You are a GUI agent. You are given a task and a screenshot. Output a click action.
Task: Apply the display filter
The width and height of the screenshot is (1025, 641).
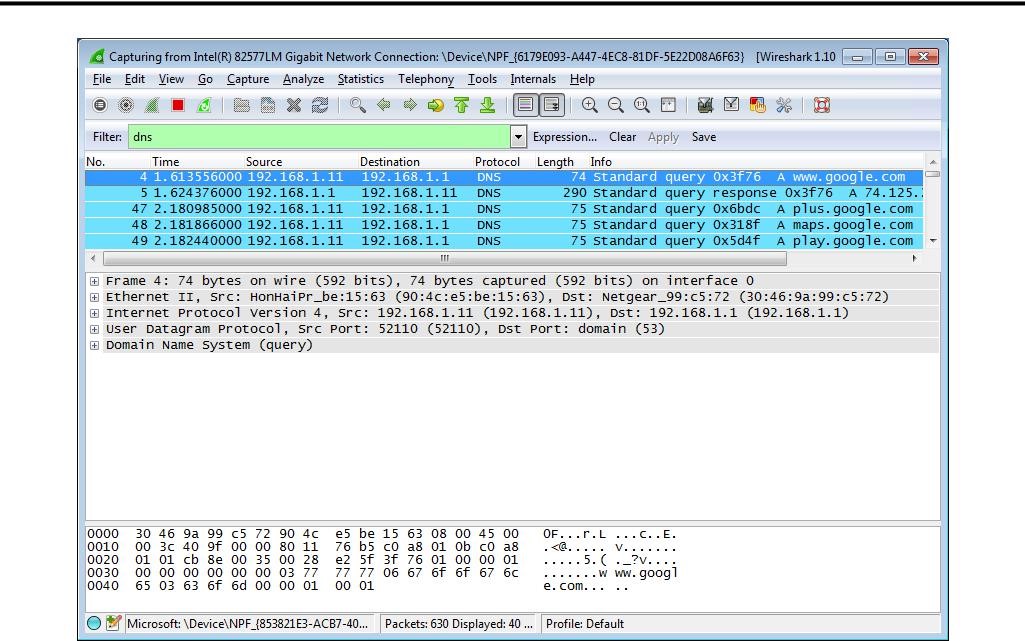(664, 137)
